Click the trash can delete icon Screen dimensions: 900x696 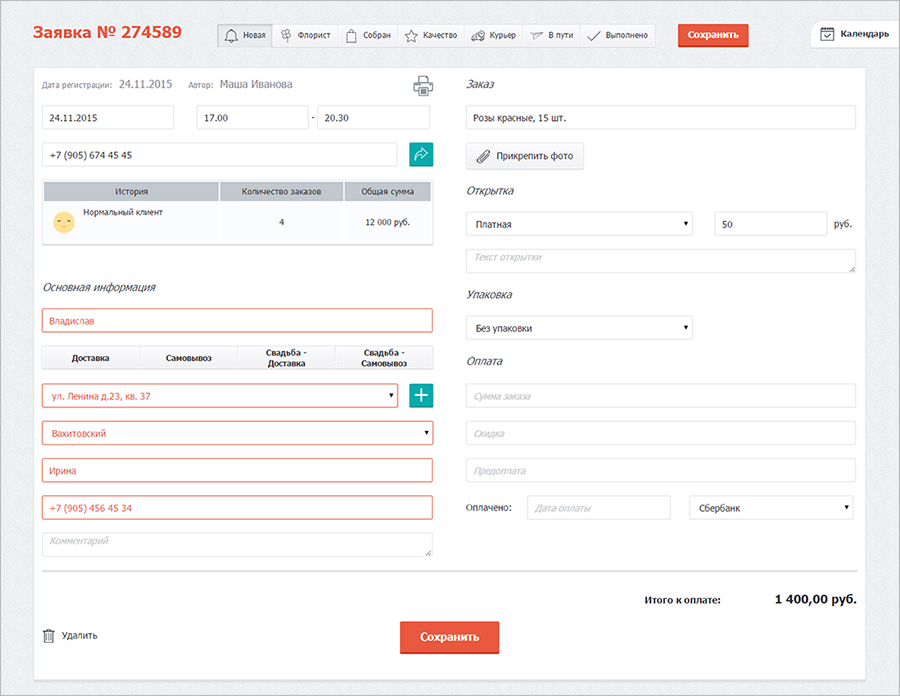click(49, 636)
